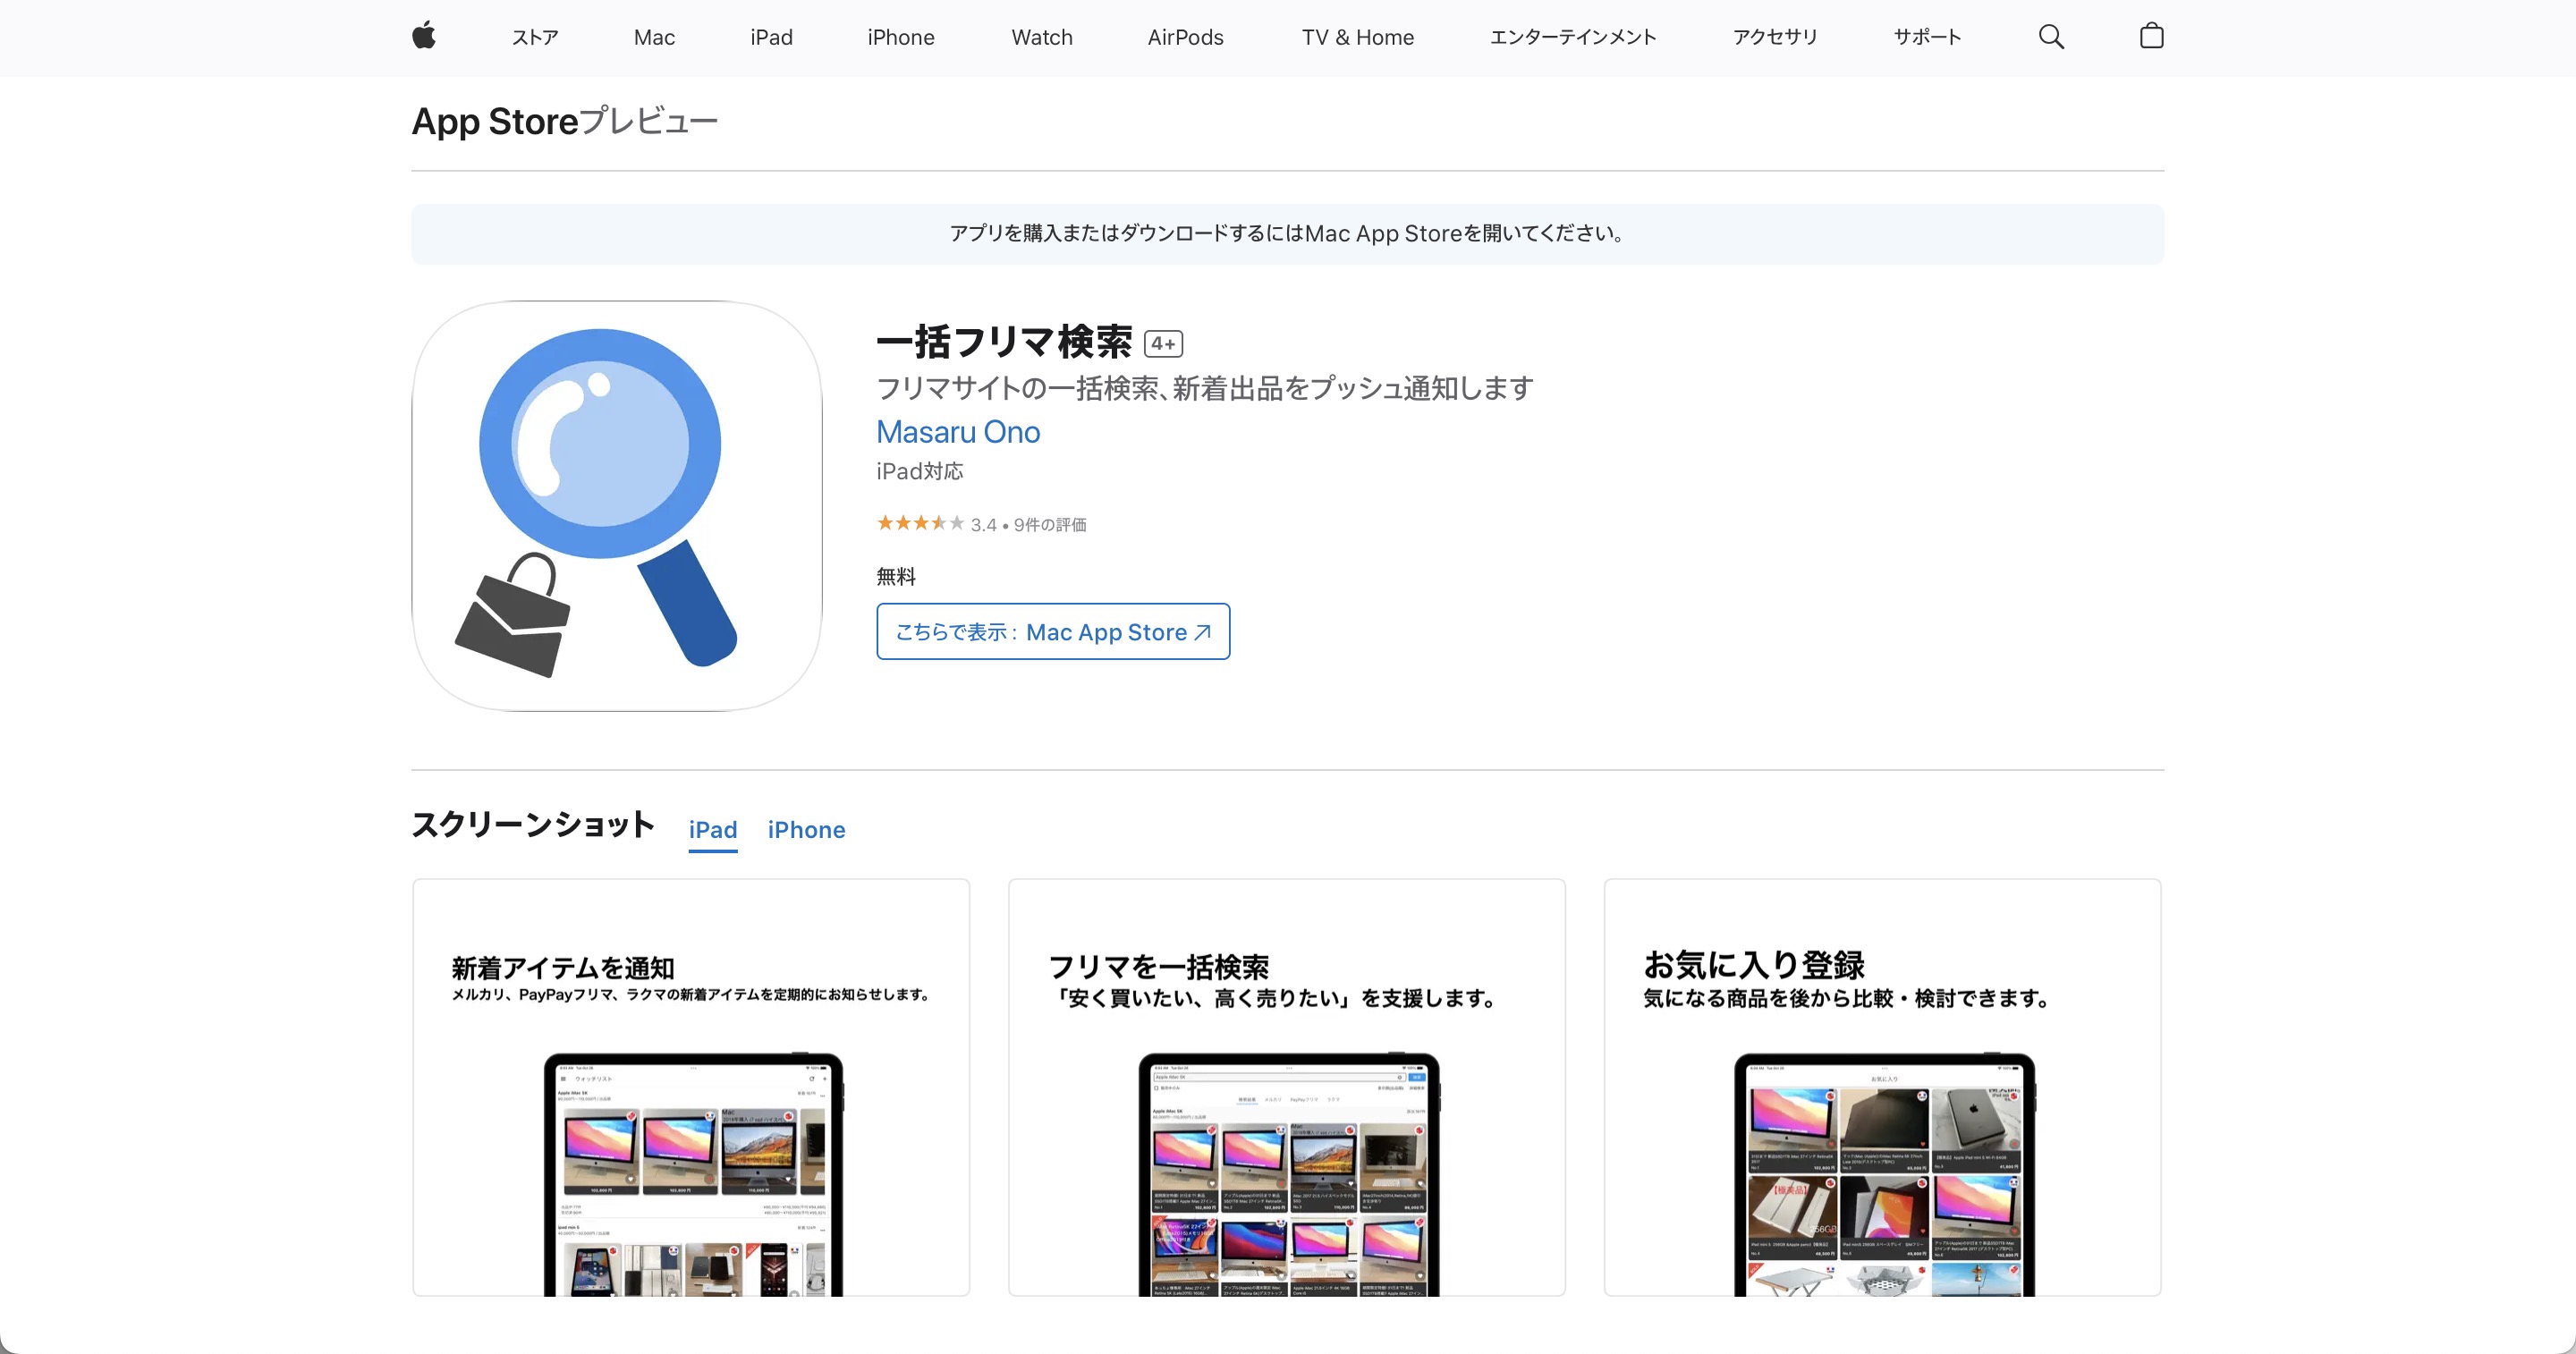This screenshot has width=2576, height=1354.
Task: Select the iPad screenshots tab
Action: [x=712, y=829]
